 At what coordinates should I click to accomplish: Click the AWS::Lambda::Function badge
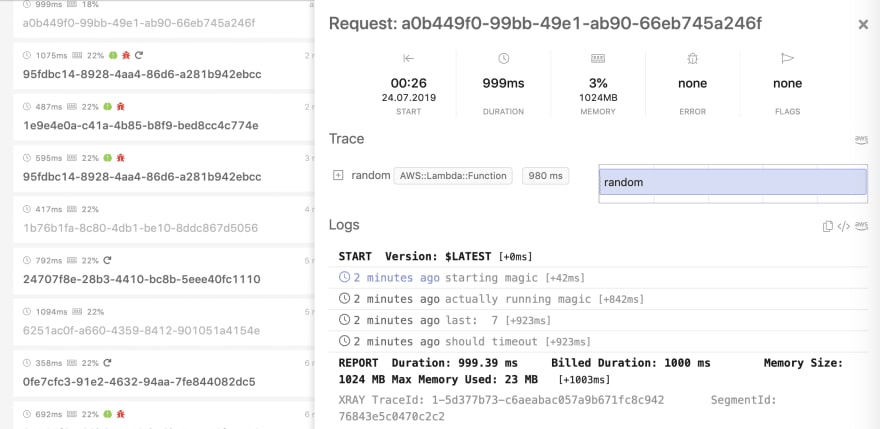pyautogui.click(x=453, y=176)
